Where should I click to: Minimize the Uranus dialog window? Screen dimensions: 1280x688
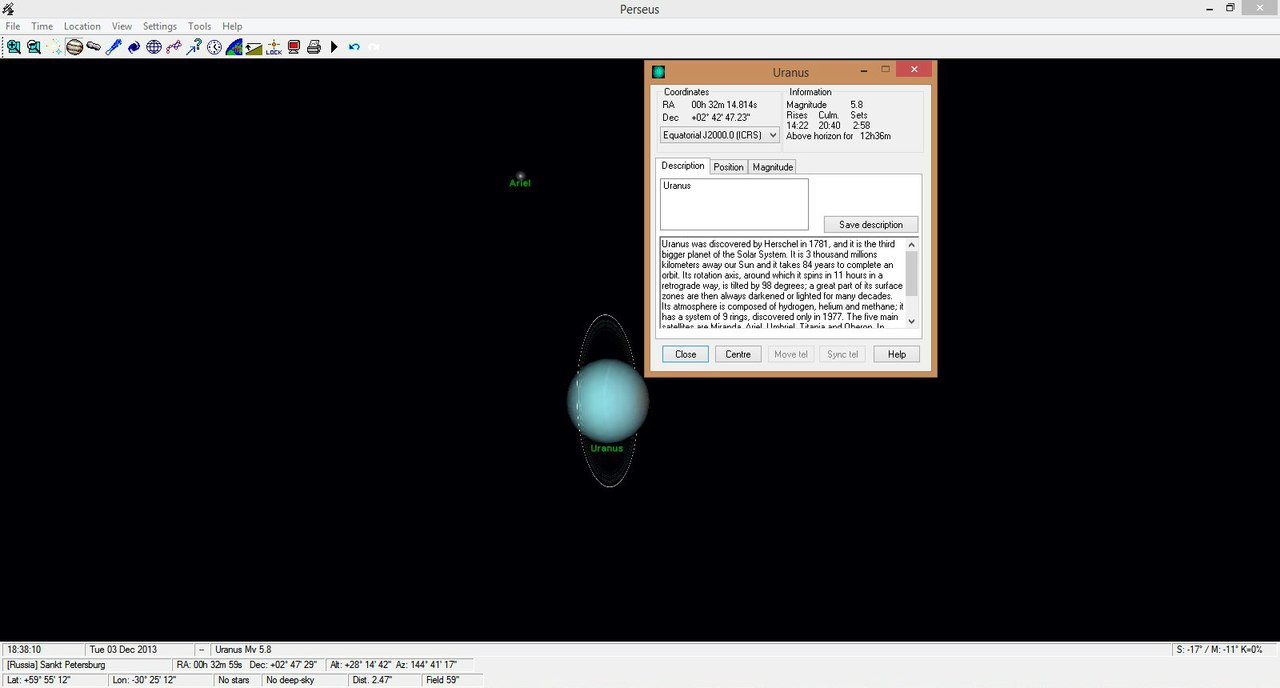coord(865,70)
